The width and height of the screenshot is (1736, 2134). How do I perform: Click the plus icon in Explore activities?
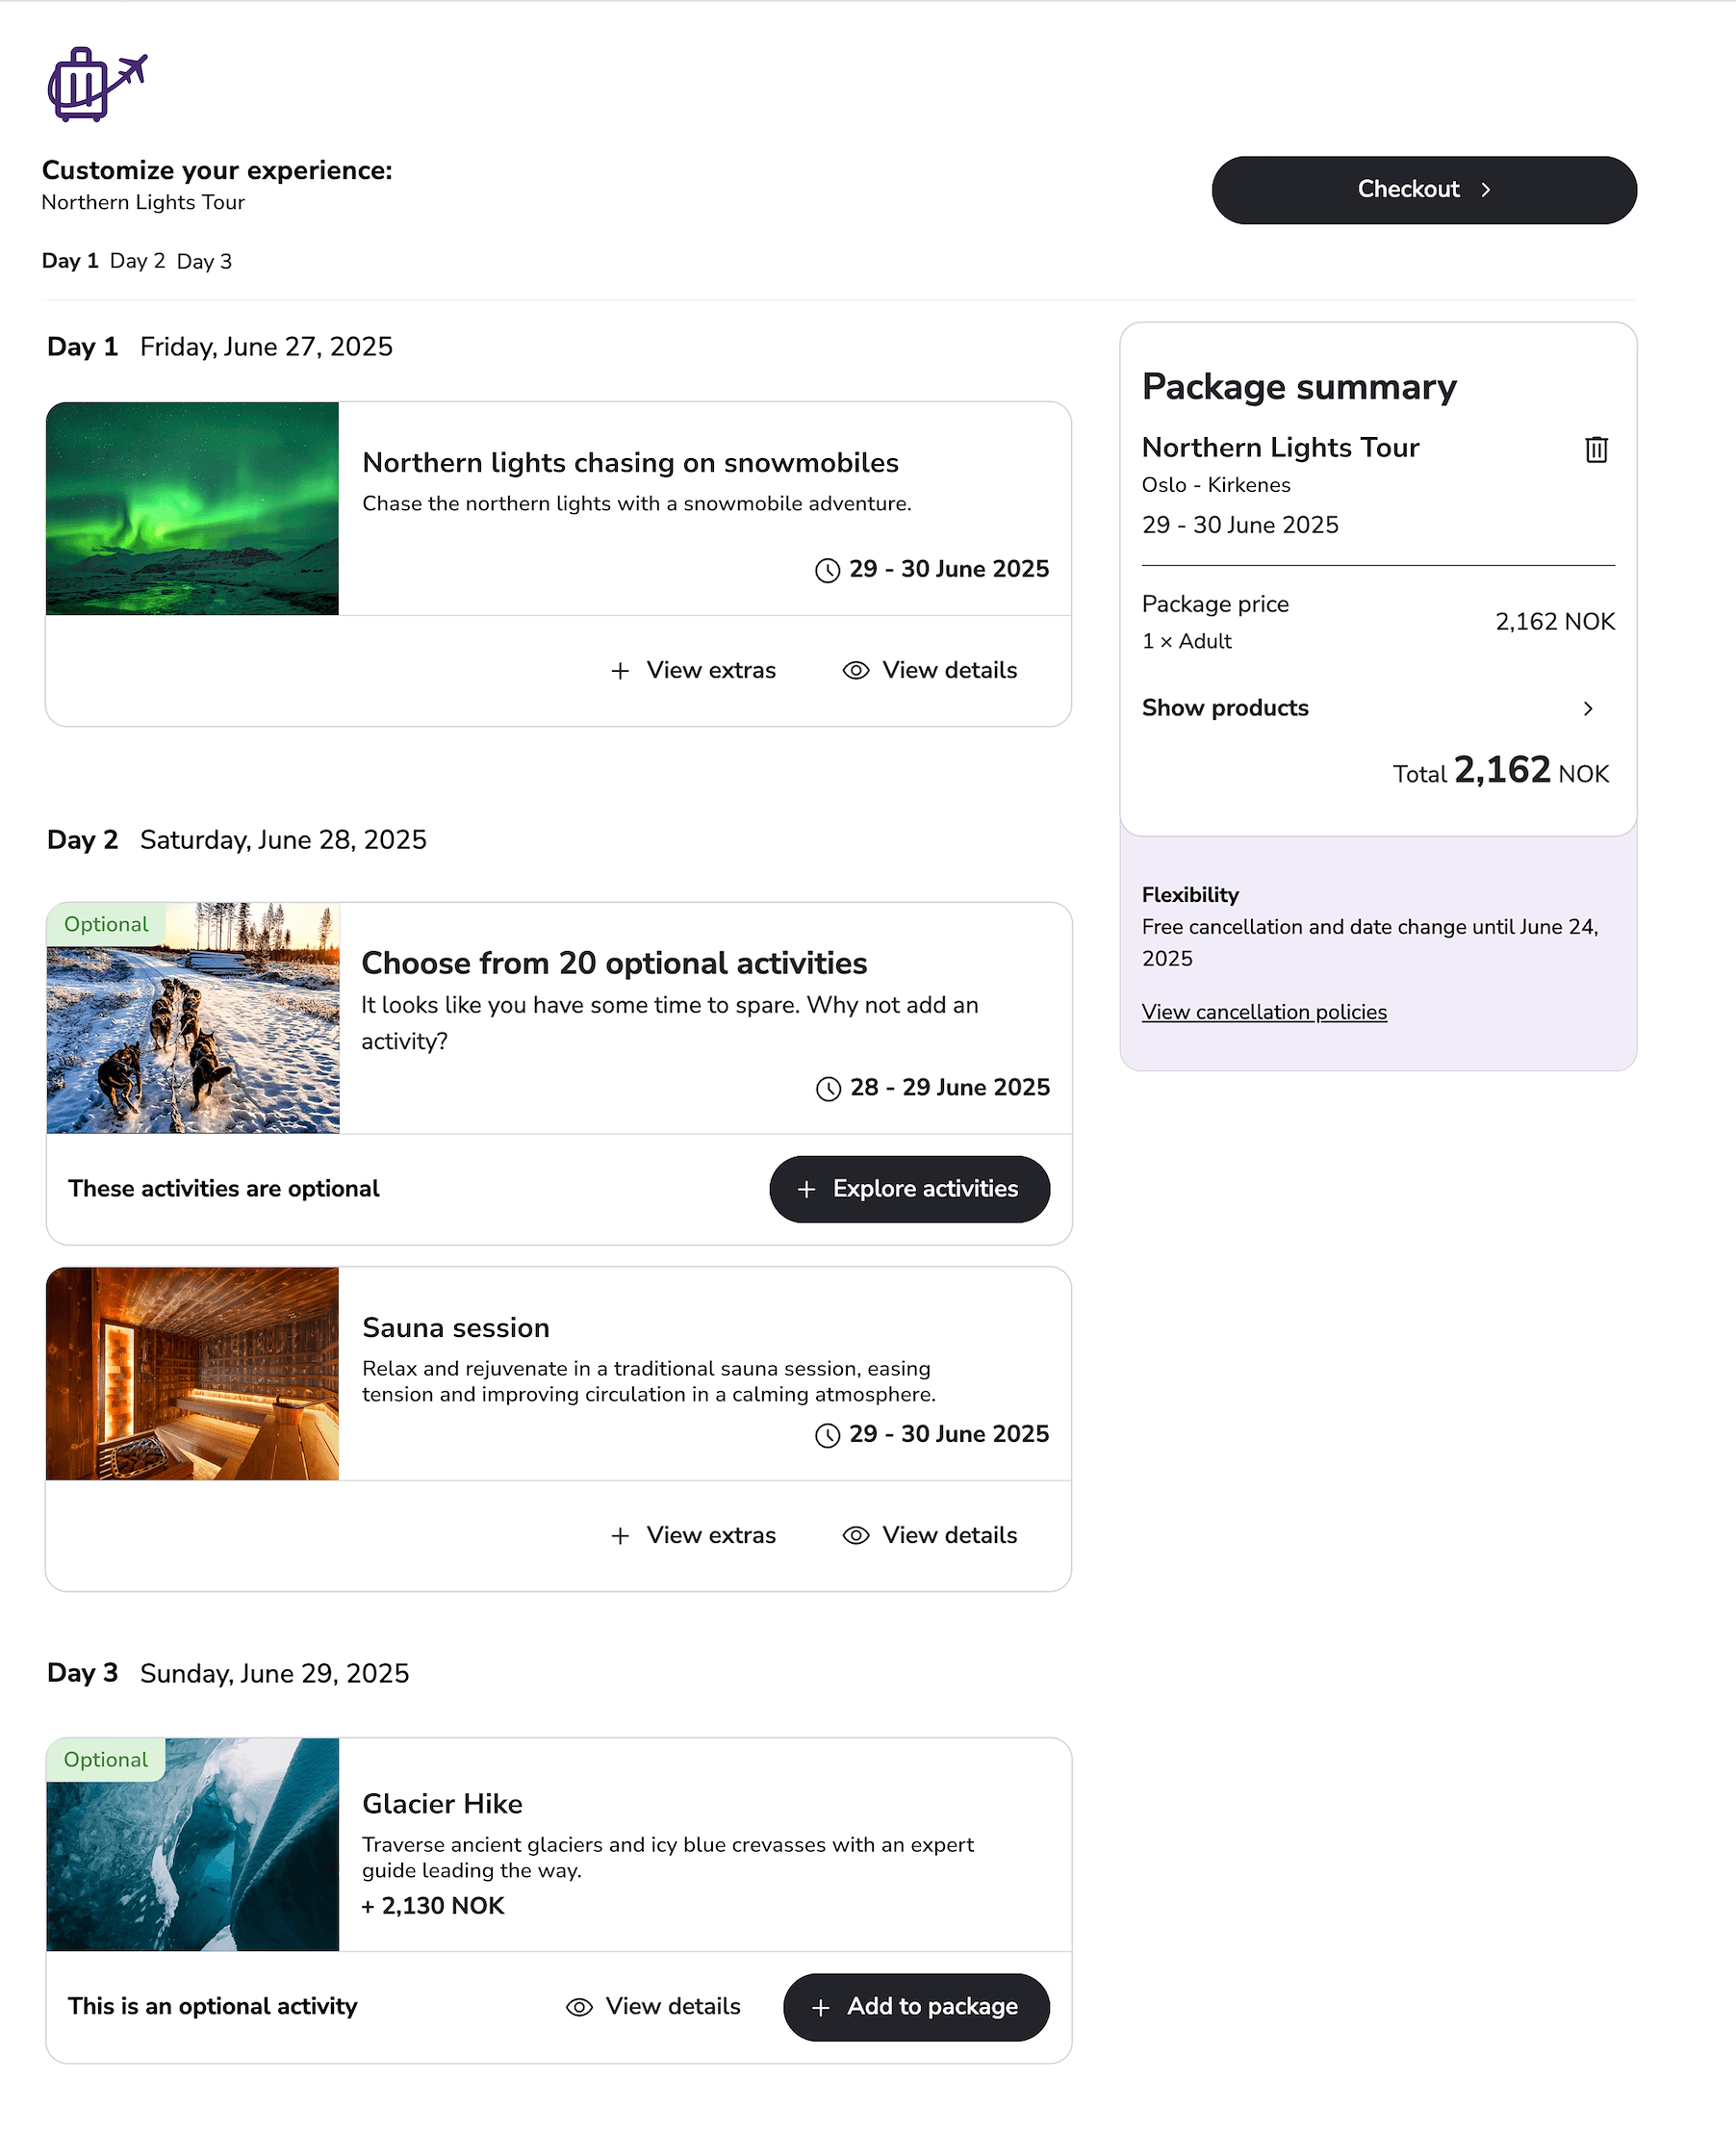pos(806,1189)
